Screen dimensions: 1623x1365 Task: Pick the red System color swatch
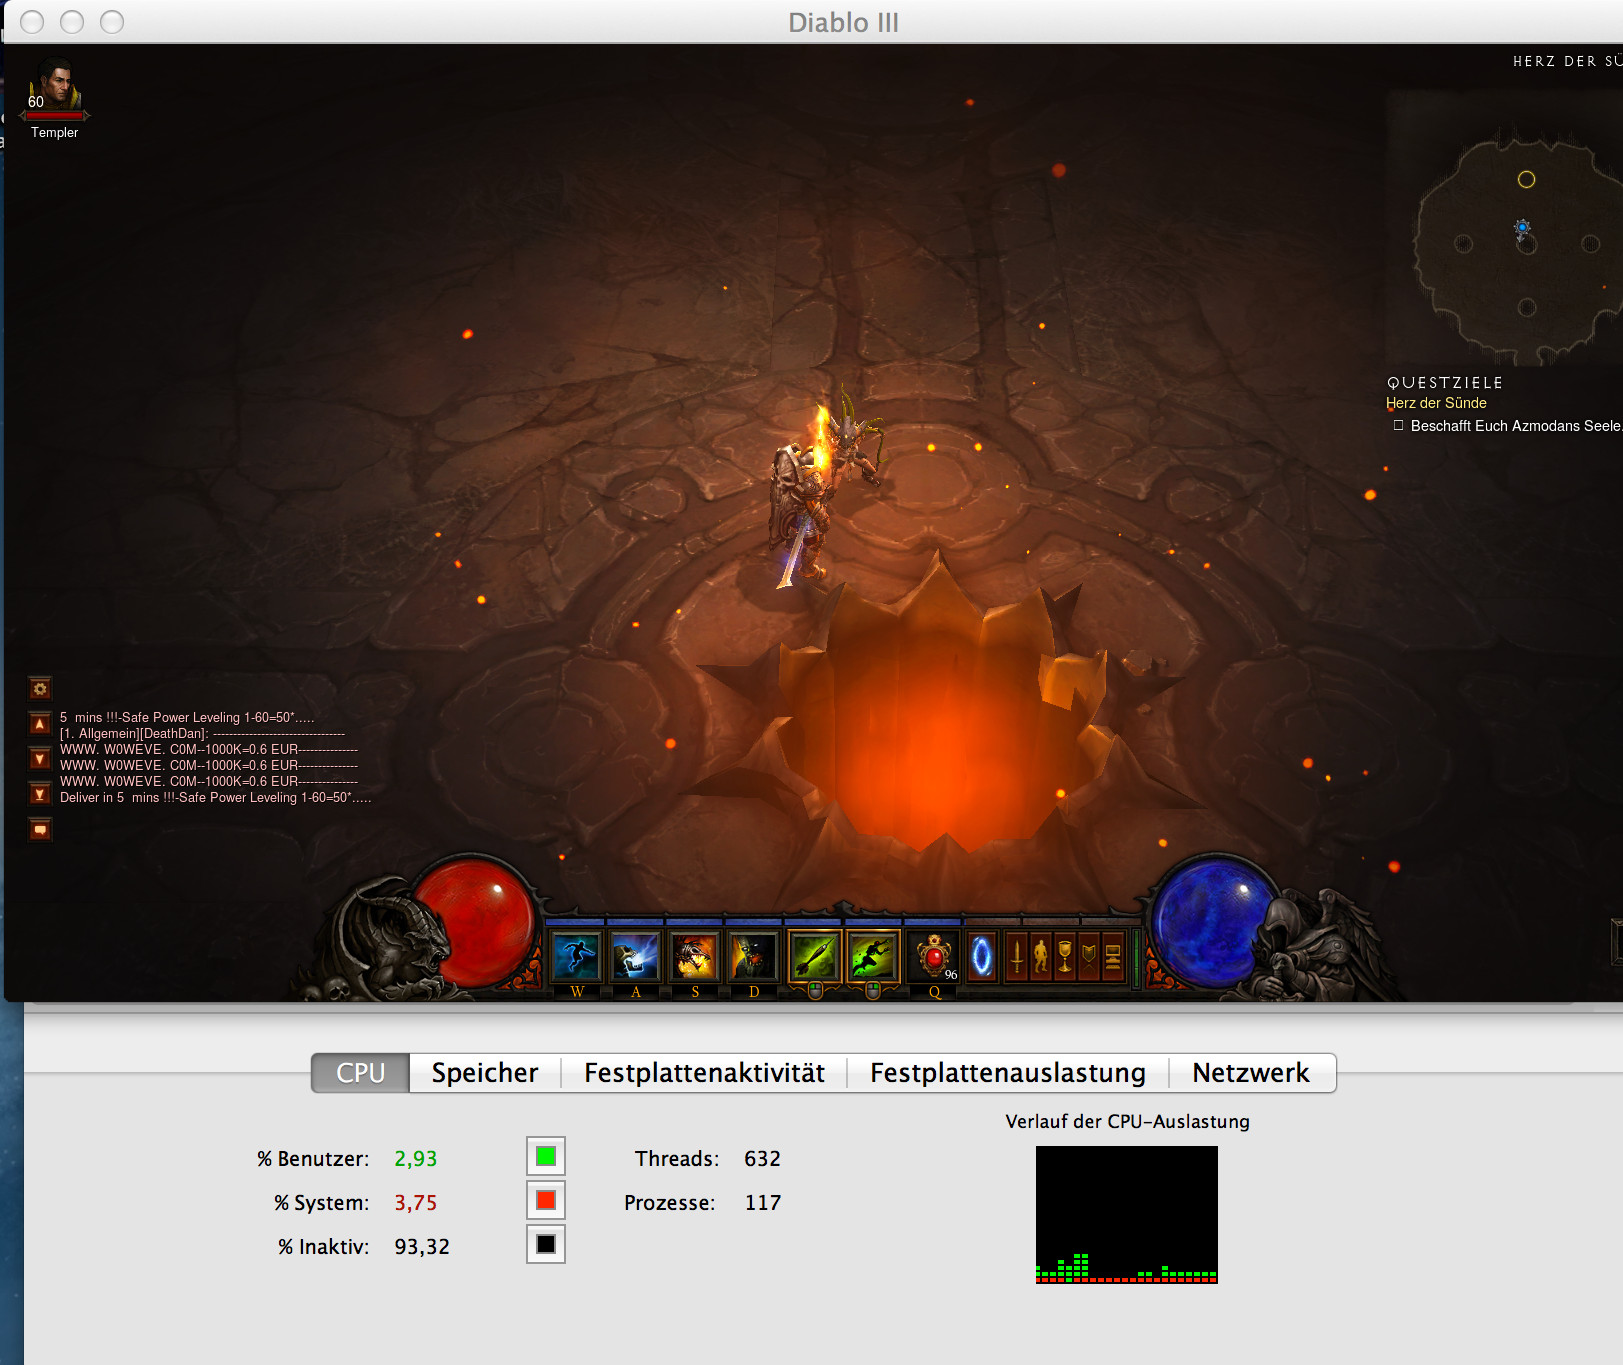[546, 1201]
